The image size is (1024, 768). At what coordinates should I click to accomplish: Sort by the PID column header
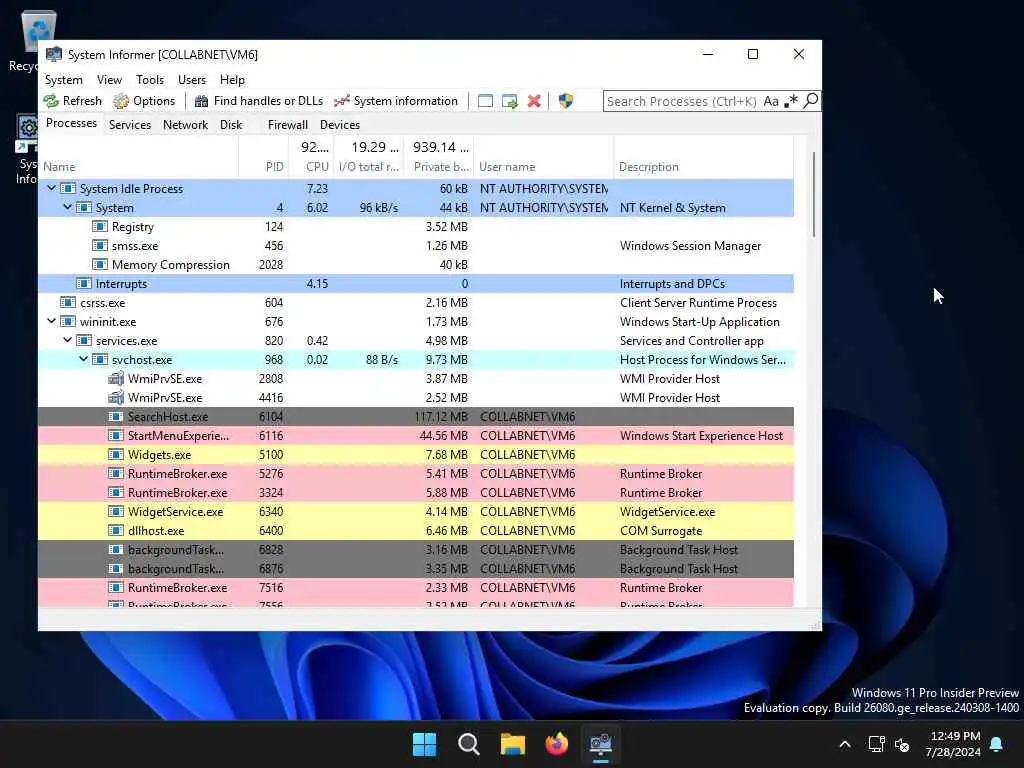tap(264, 157)
